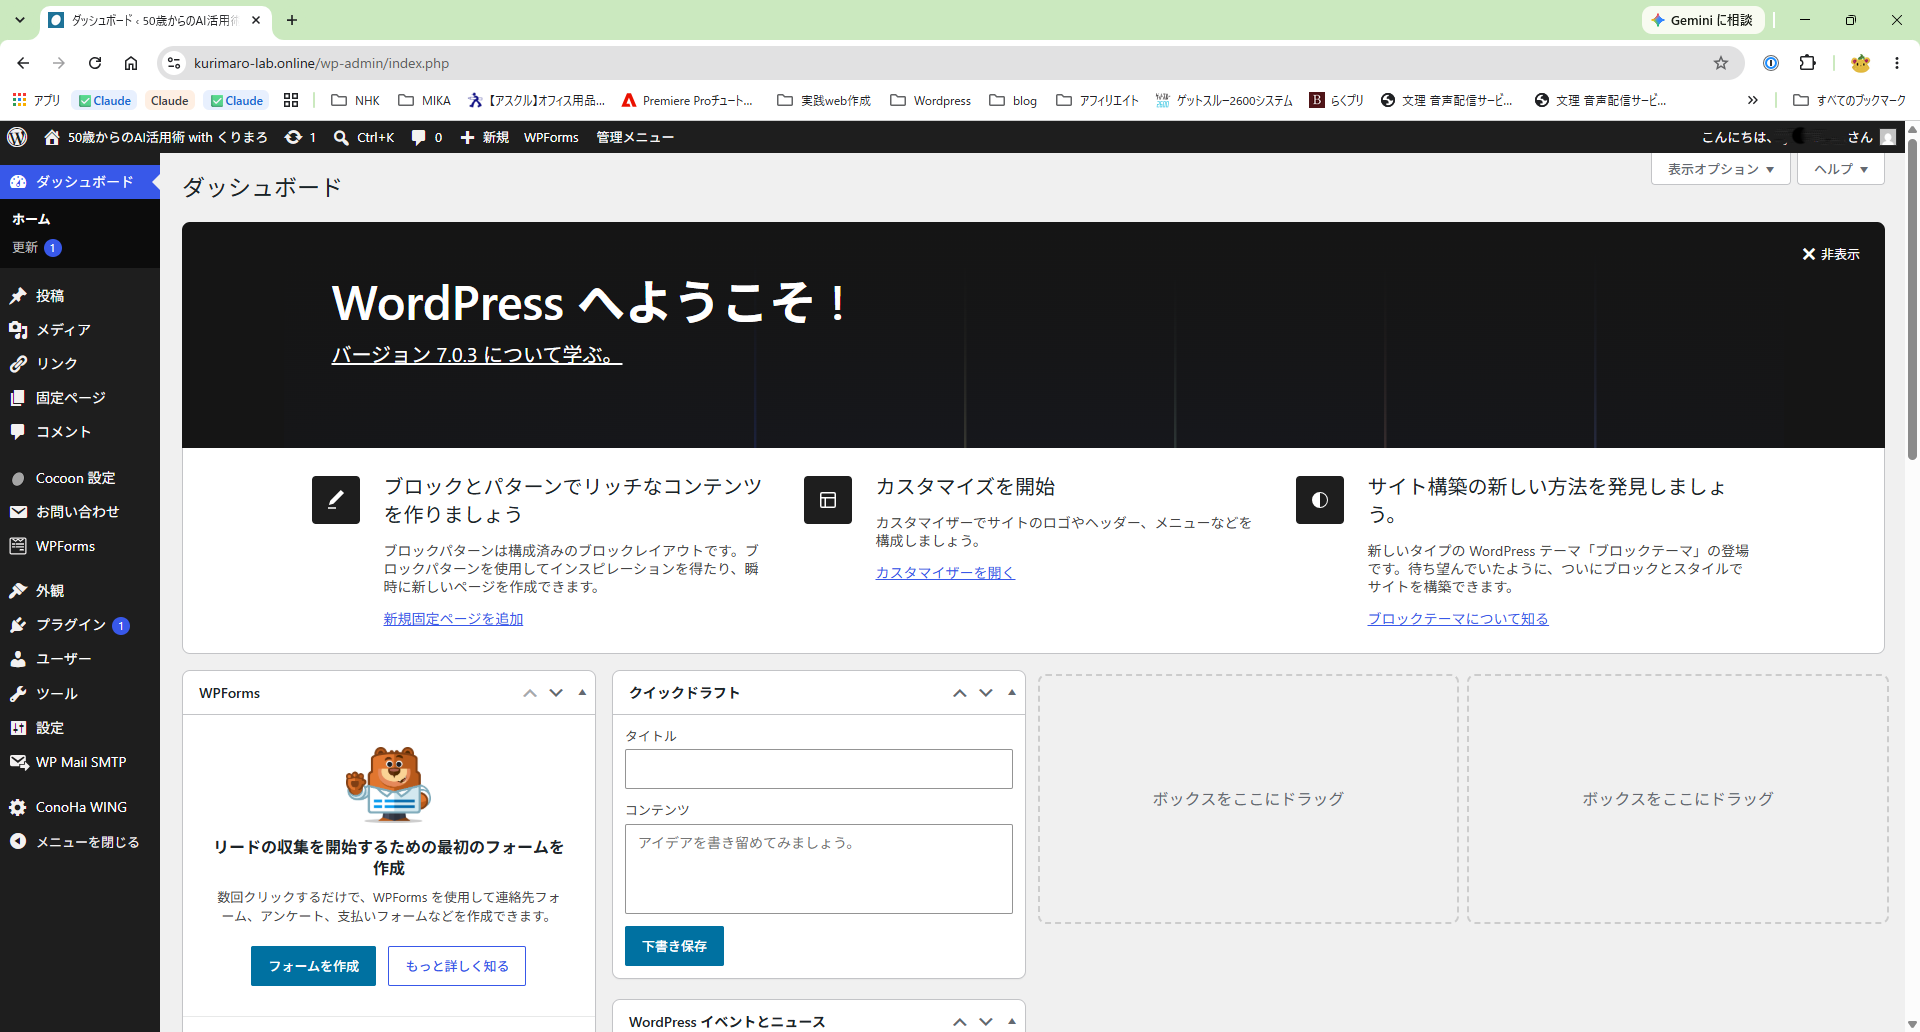
Task: Click the Ctrl+K search icon
Action: click(341, 137)
